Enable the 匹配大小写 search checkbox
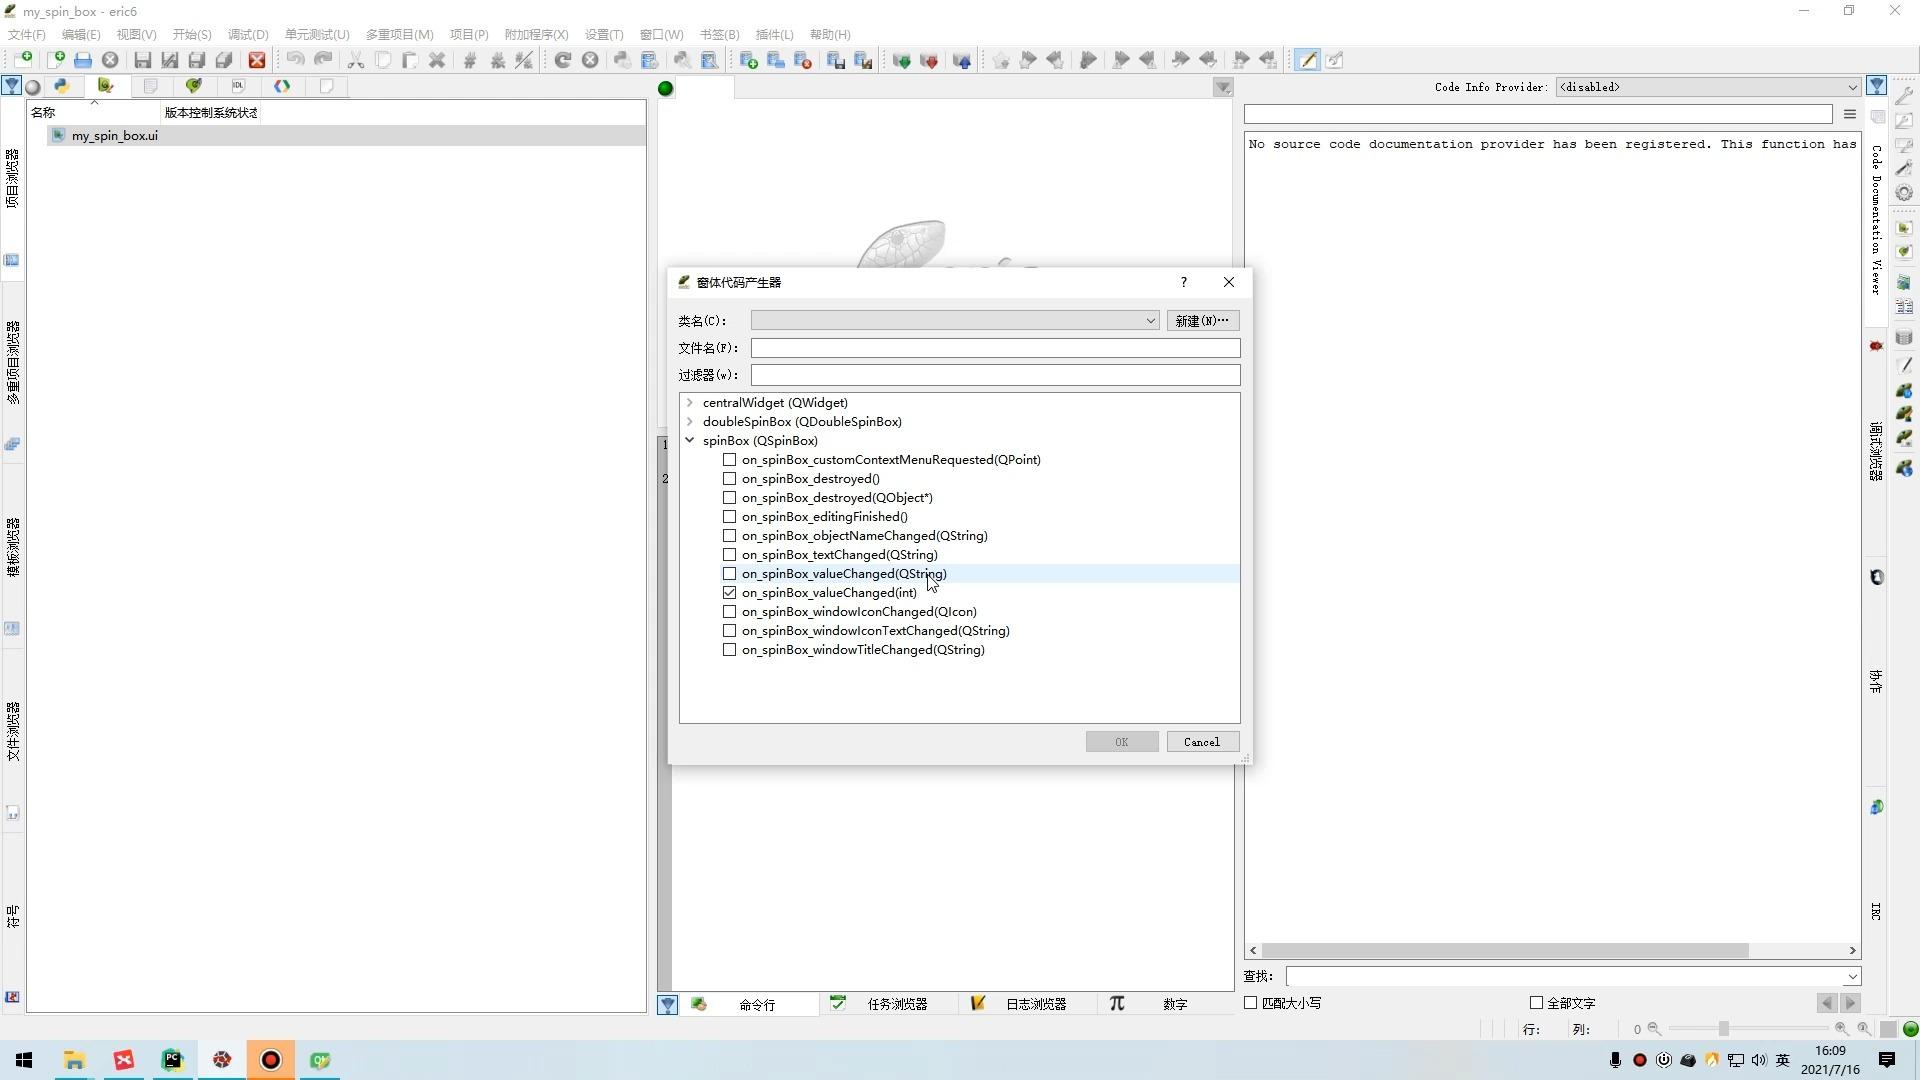This screenshot has height=1080, width=1920. click(x=1250, y=1002)
